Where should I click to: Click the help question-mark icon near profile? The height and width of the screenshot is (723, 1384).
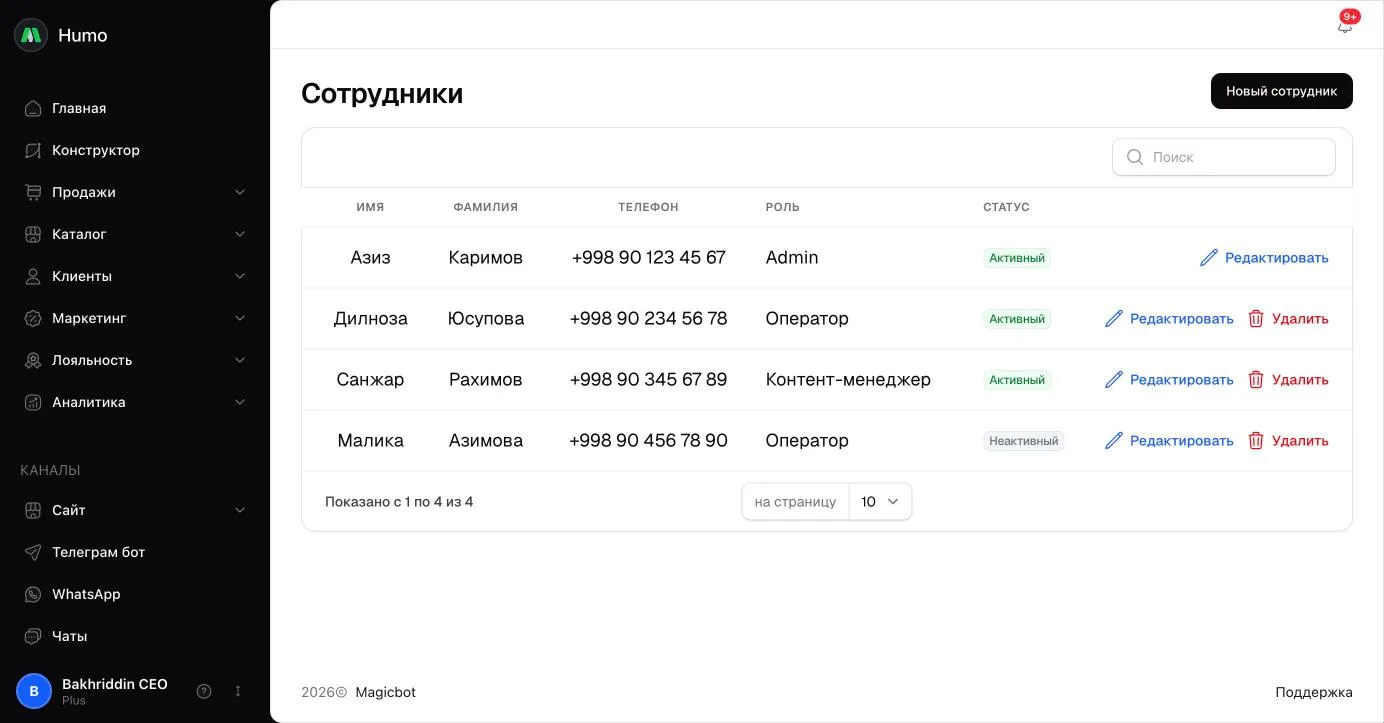[x=204, y=691]
